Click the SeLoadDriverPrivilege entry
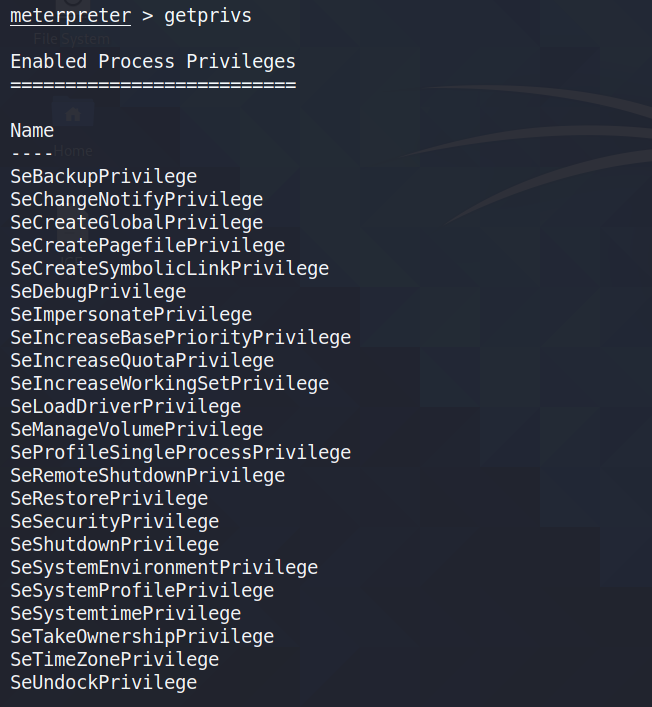The image size is (652, 707). [x=126, y=407]
